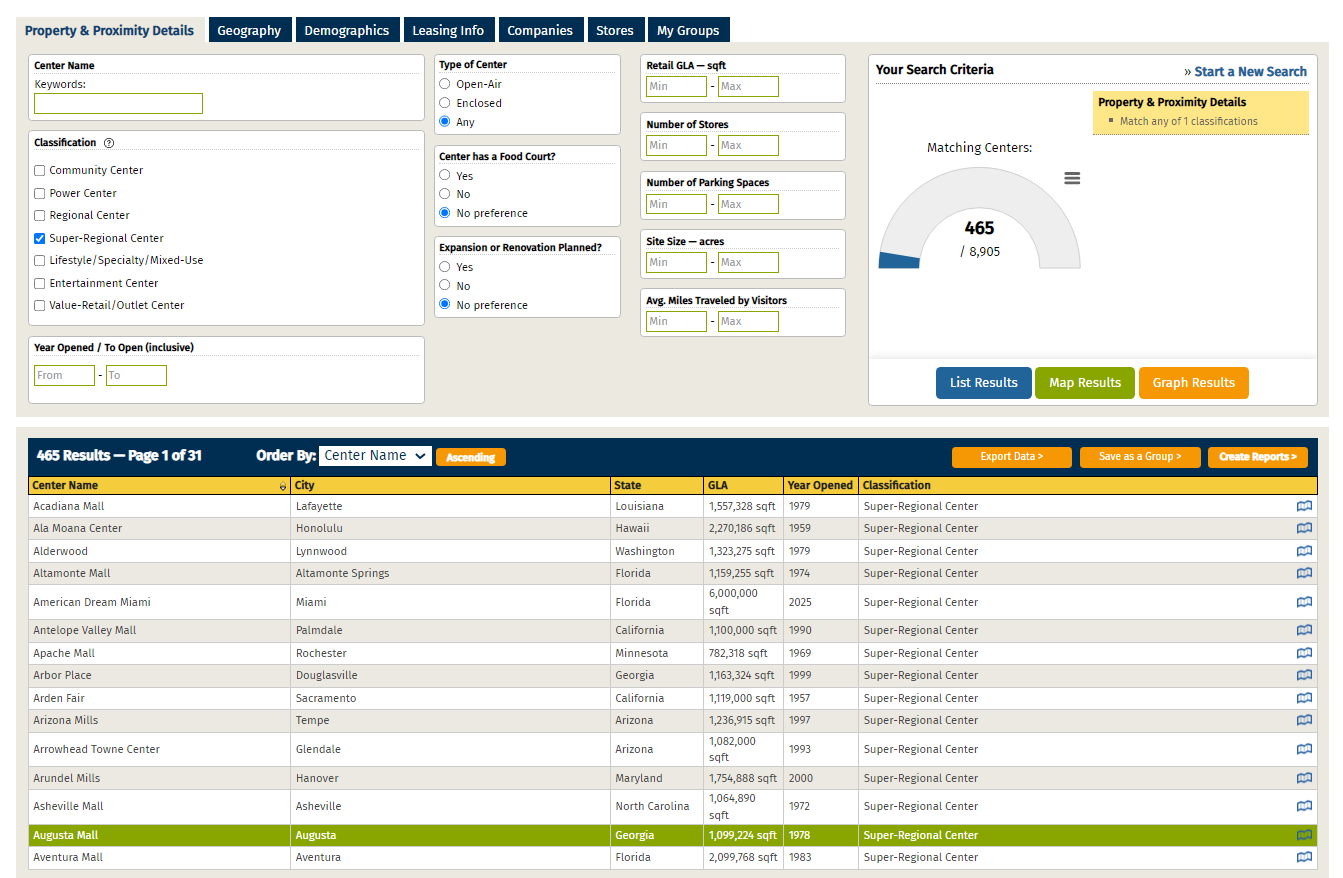Choose No preference for Expansion or Renovation

(x=445, y=305)
